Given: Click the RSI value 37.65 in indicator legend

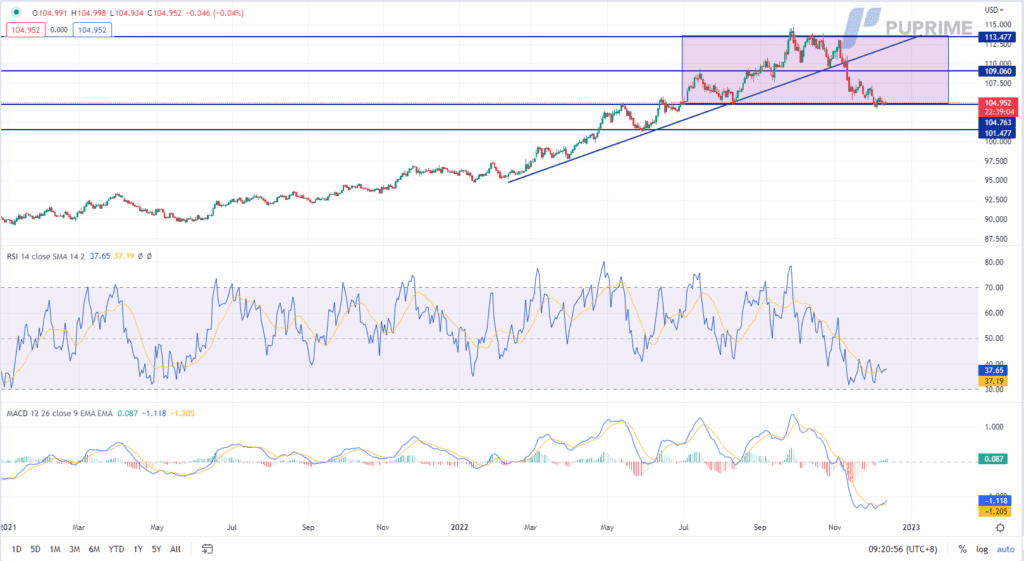Looking at the screenshot, I should 100,256.
